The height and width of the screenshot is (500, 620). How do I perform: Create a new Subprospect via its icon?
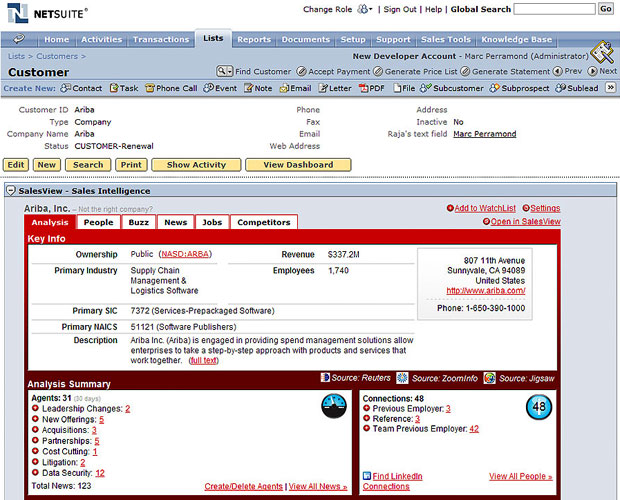495,88
